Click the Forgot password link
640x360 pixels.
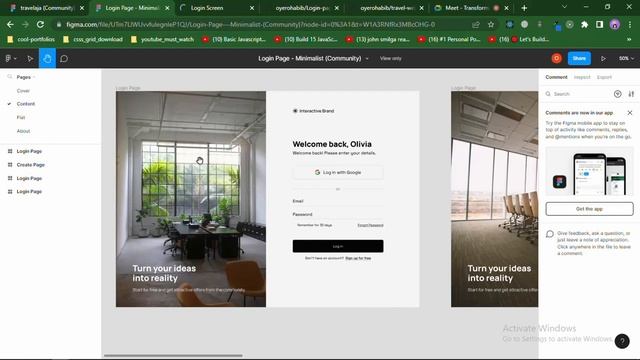pyautogui.click(x=370, y=225)
